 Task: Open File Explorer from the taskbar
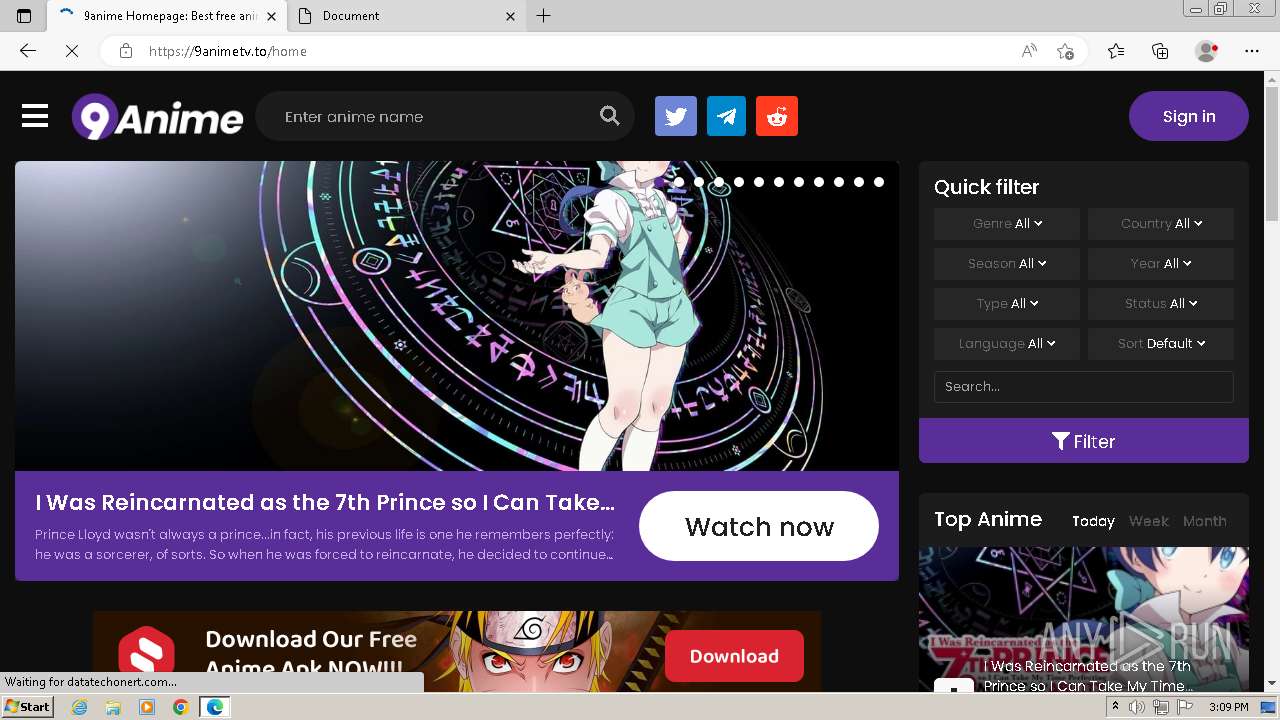[x=113, y=707]
